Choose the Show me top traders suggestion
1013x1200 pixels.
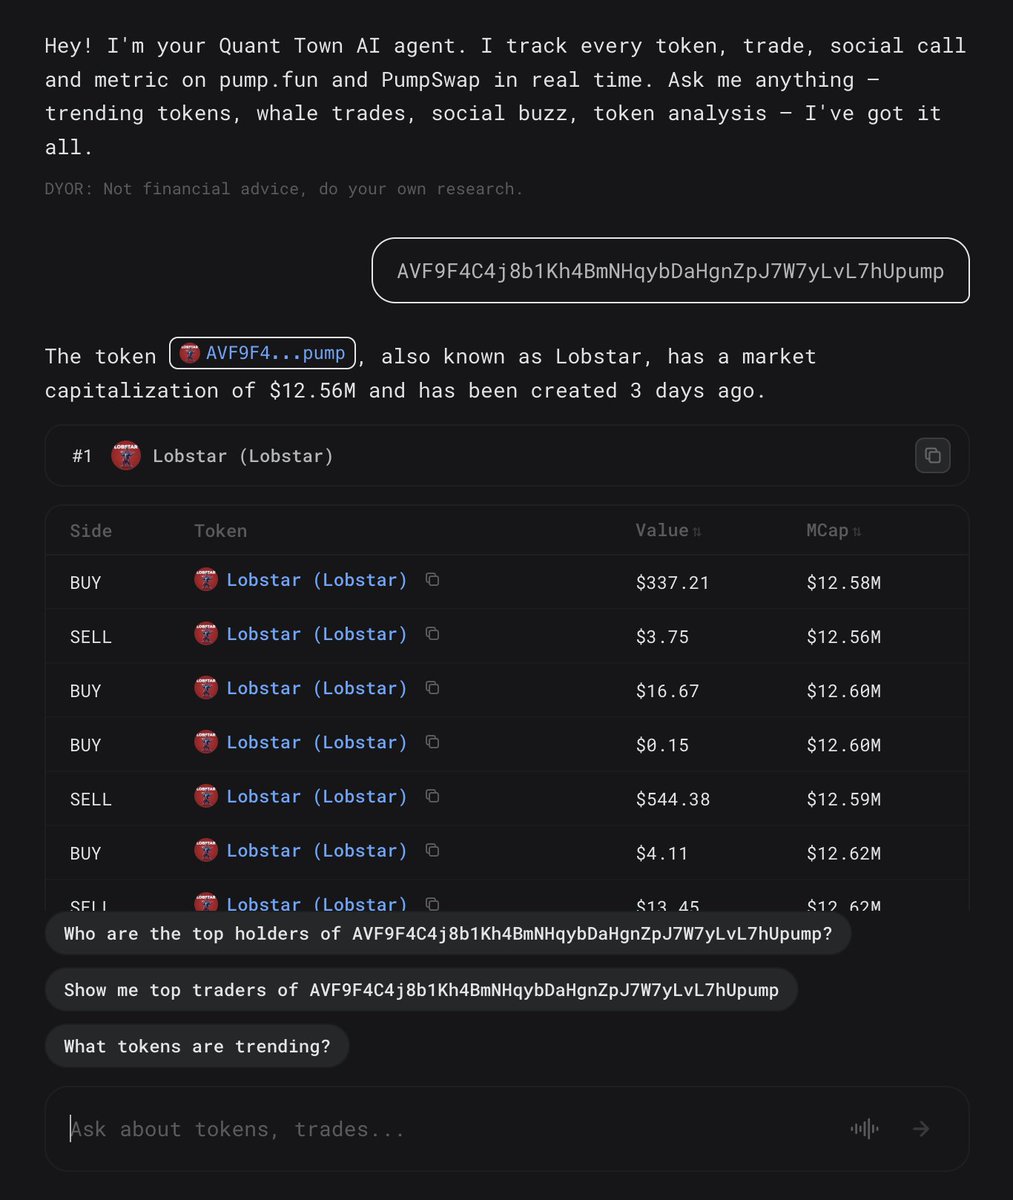coord(421,990)
